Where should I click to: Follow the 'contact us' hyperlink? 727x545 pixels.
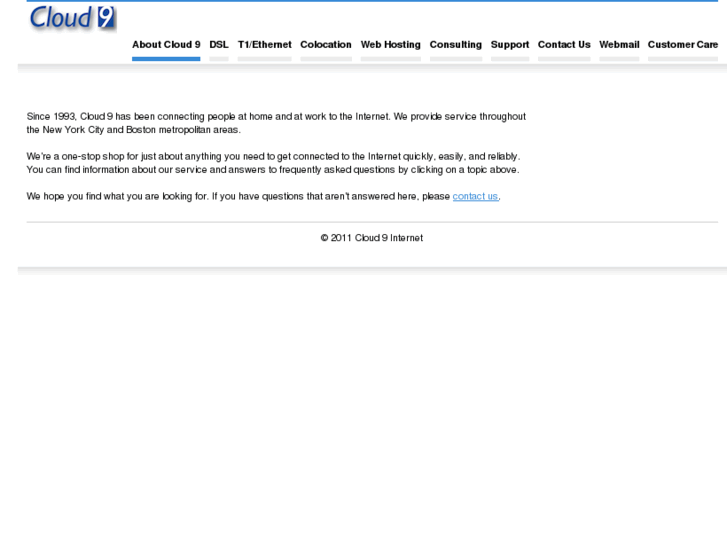475,196
